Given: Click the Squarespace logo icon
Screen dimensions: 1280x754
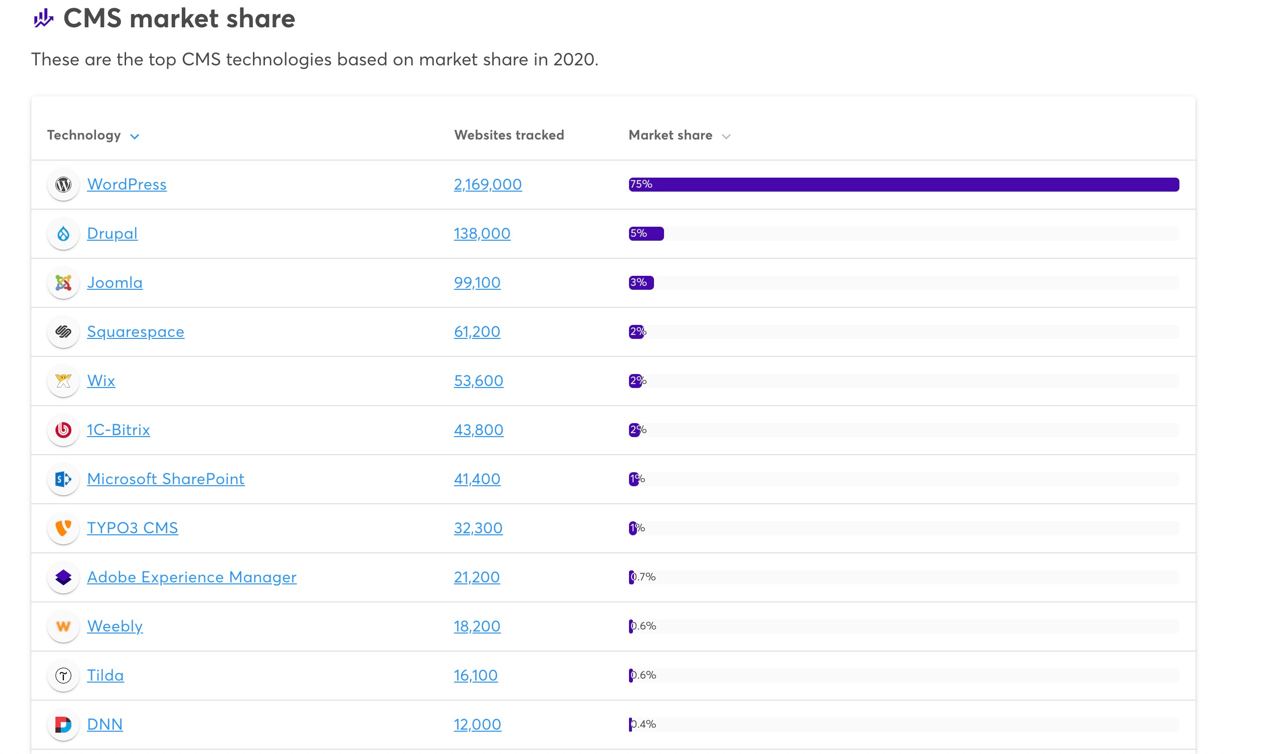Looking at the screenshot, I should coord(63,332).
